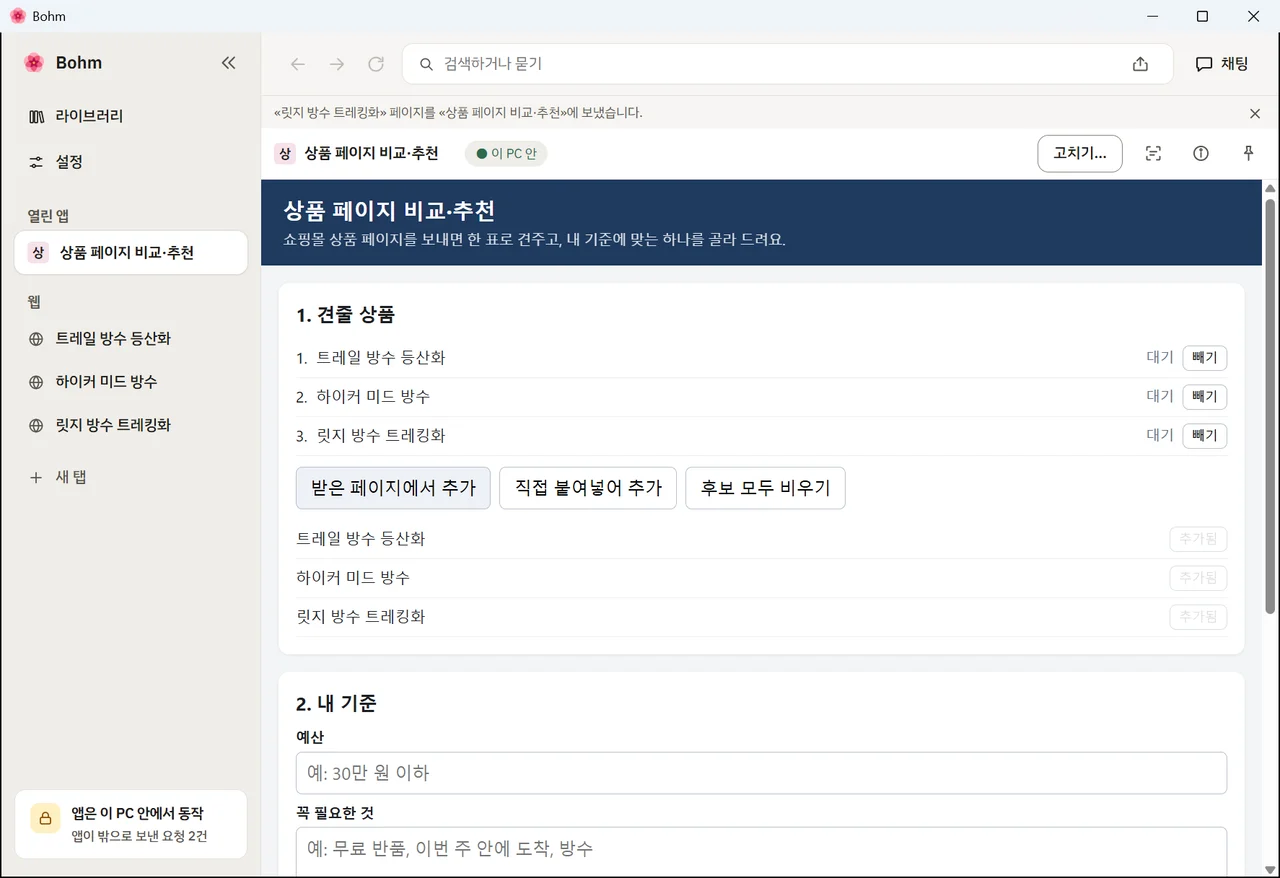Viewport: 1280px width, 878px height.
Task: Switch to the 릿지 방수 트레킹화 web tab
Action: click(131, 425)
